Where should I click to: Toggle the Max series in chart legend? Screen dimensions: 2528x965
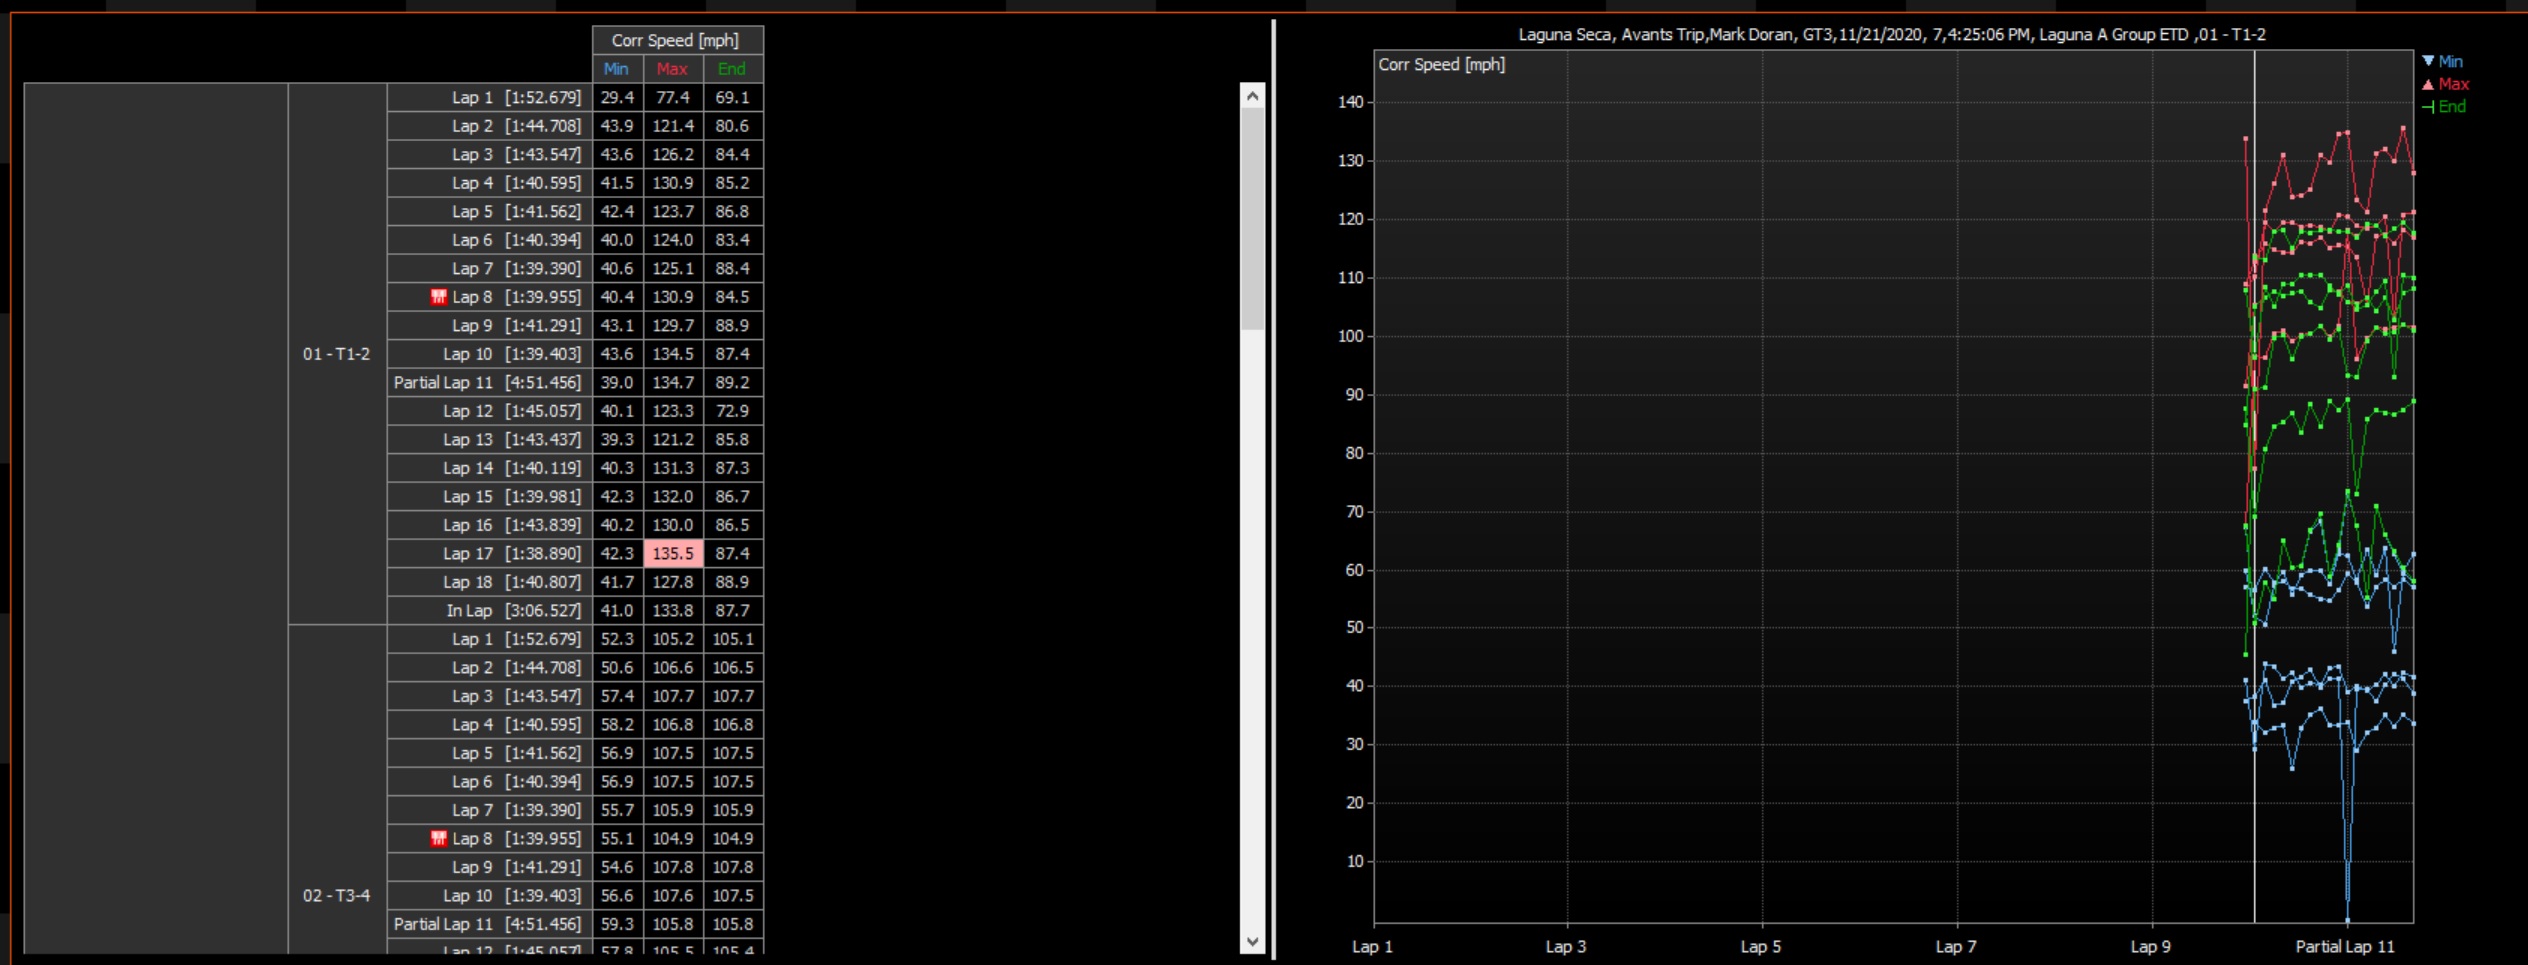tap(2445, 84)
